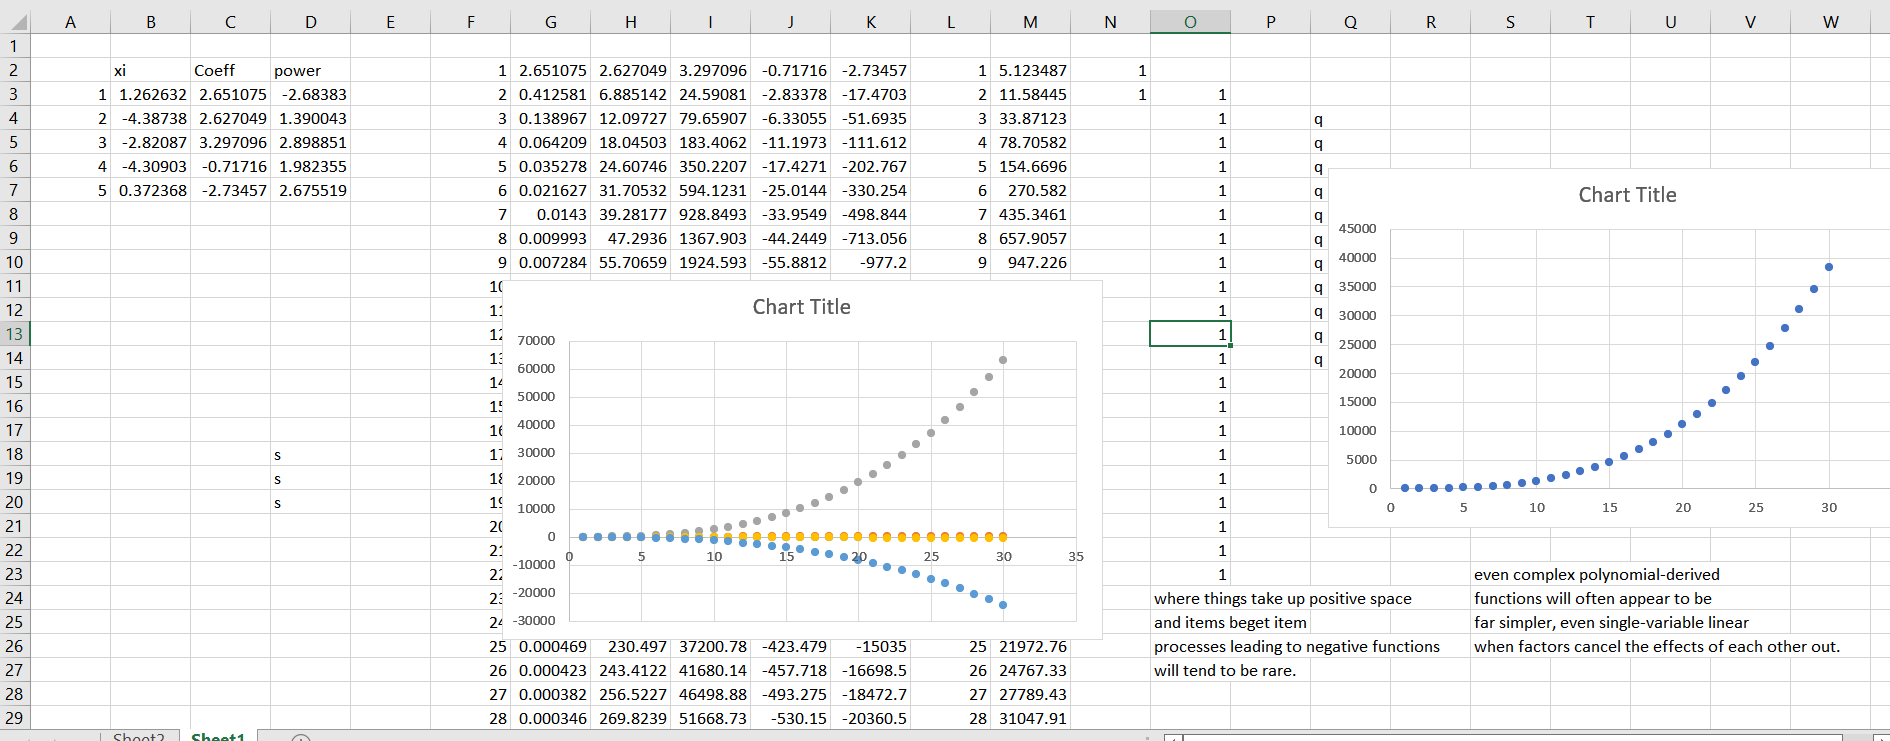The width and height of the screenshot is (1890, 741).
Task: Select cell containing -4.30903
Action: pyautogui.click(x=150, y=166)
